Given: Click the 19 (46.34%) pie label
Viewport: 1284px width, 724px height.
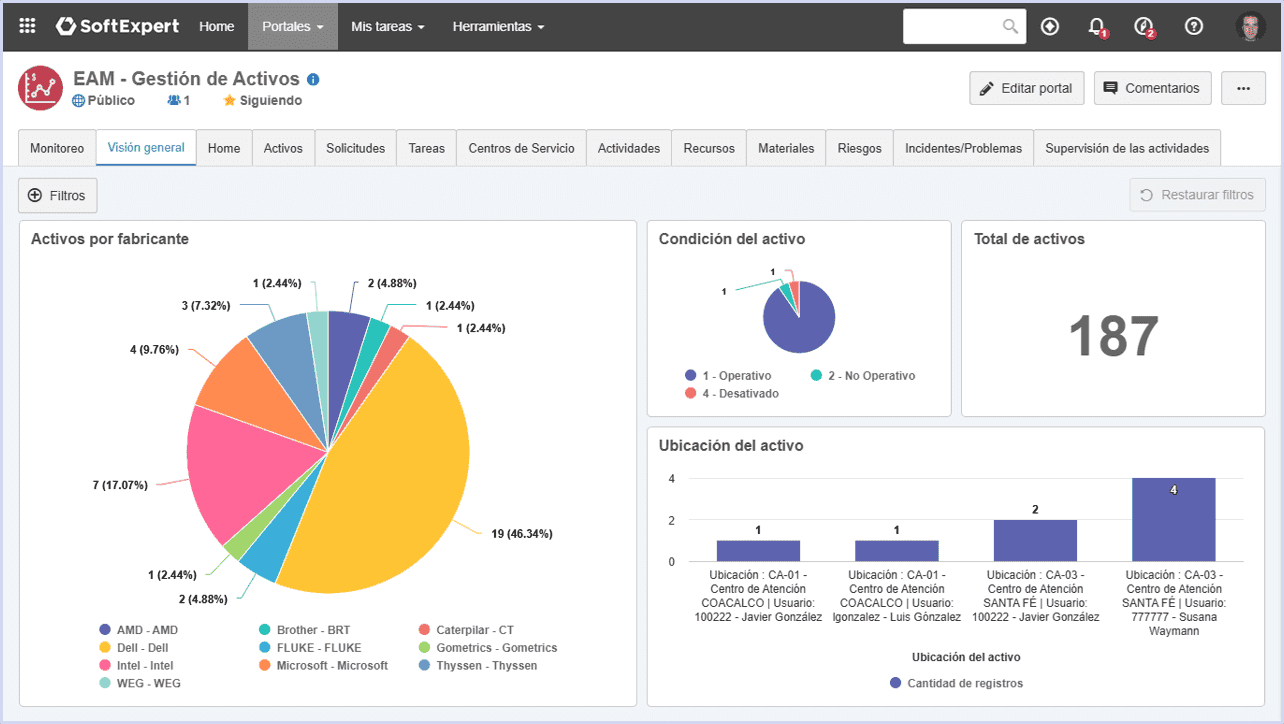Looking at the screenshot, I should coord(522,533).
